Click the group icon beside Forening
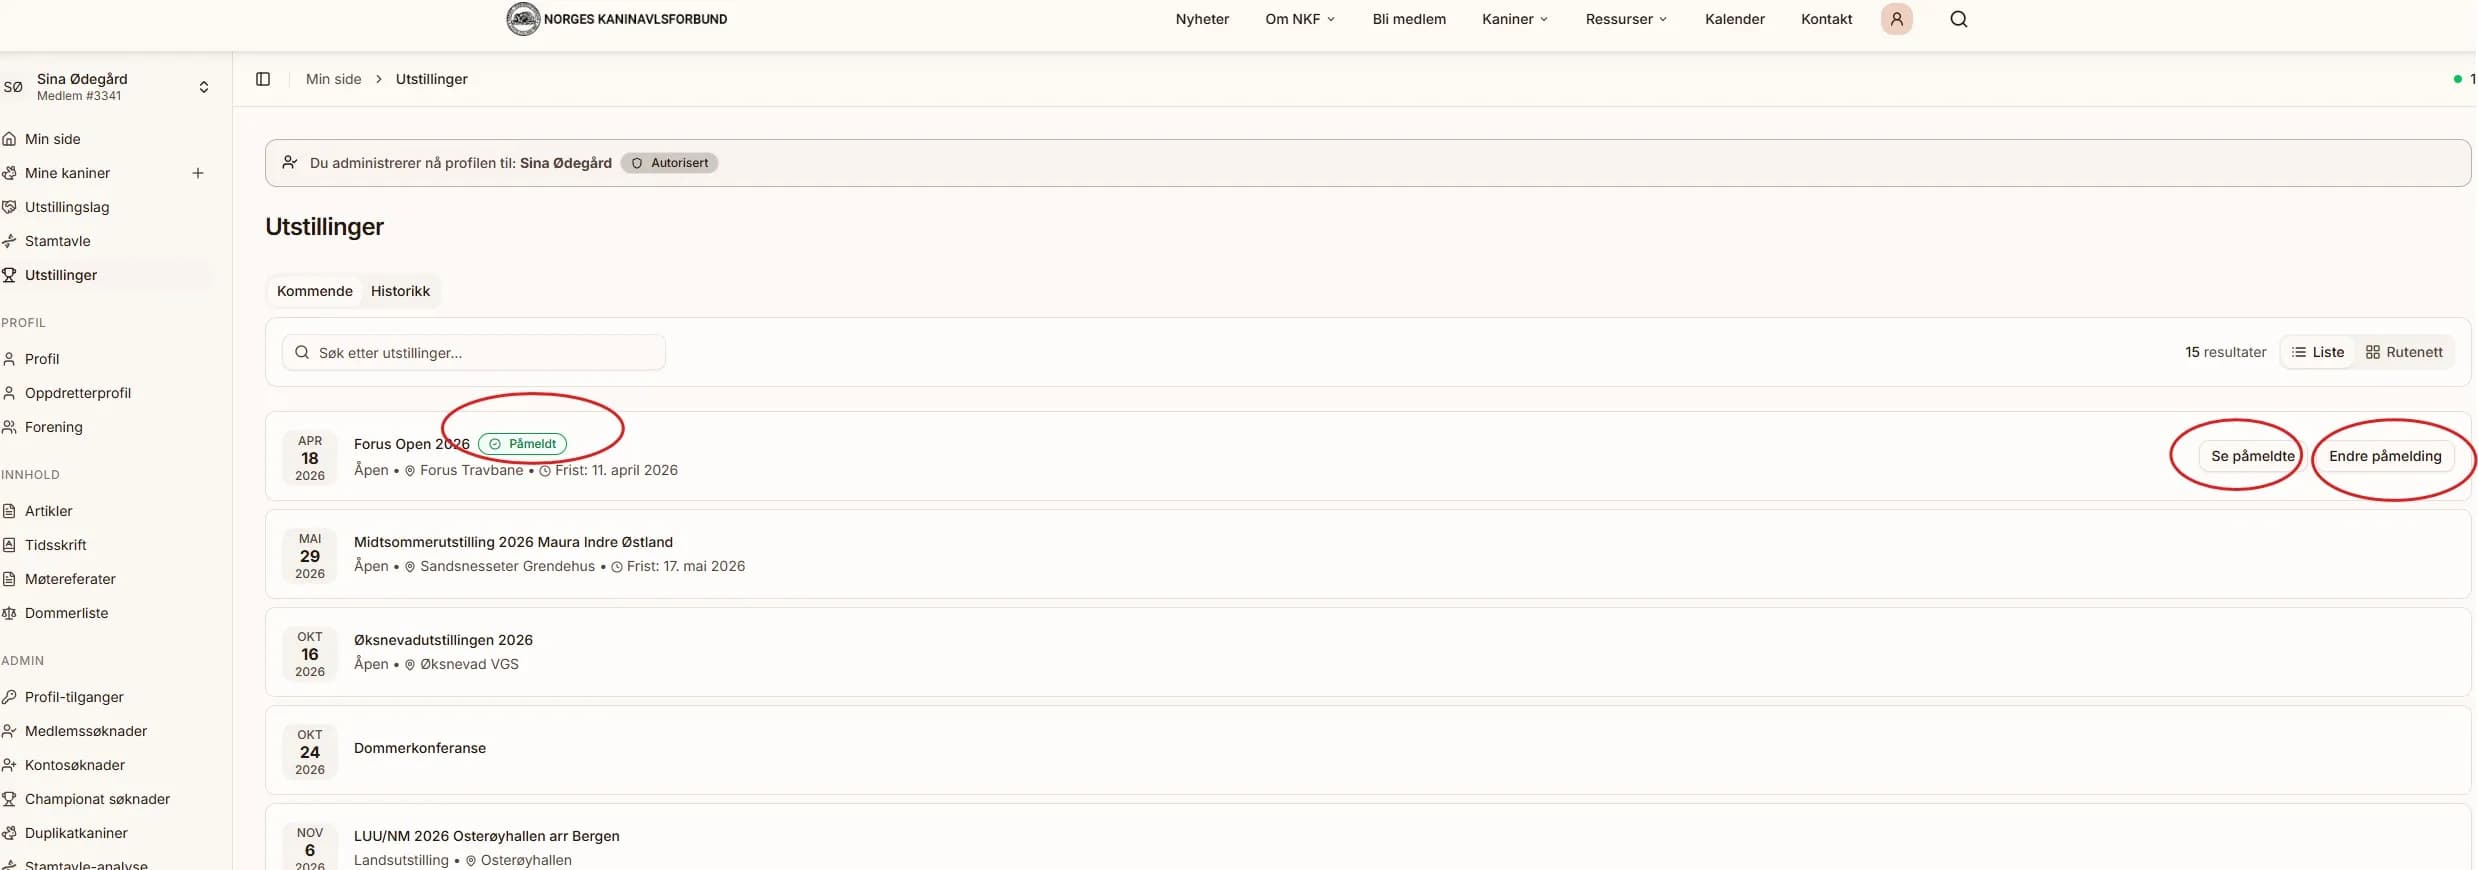The image size is (2478, 870). pyautogui.click(x=9, y=427)
